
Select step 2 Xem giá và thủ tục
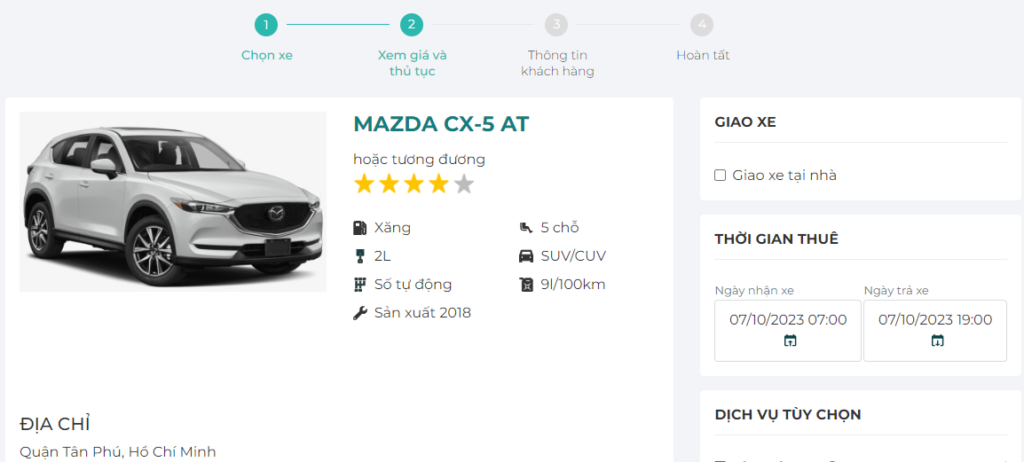coord(412,24)
